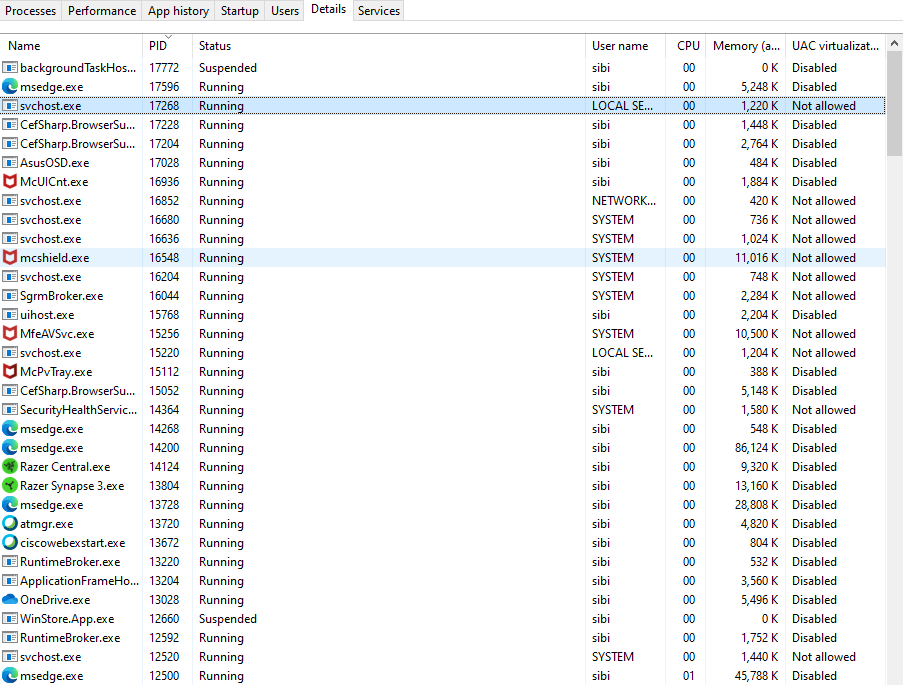Switch to the Services tab
This screenshot has width=903, height=685.
click(378, 10)
